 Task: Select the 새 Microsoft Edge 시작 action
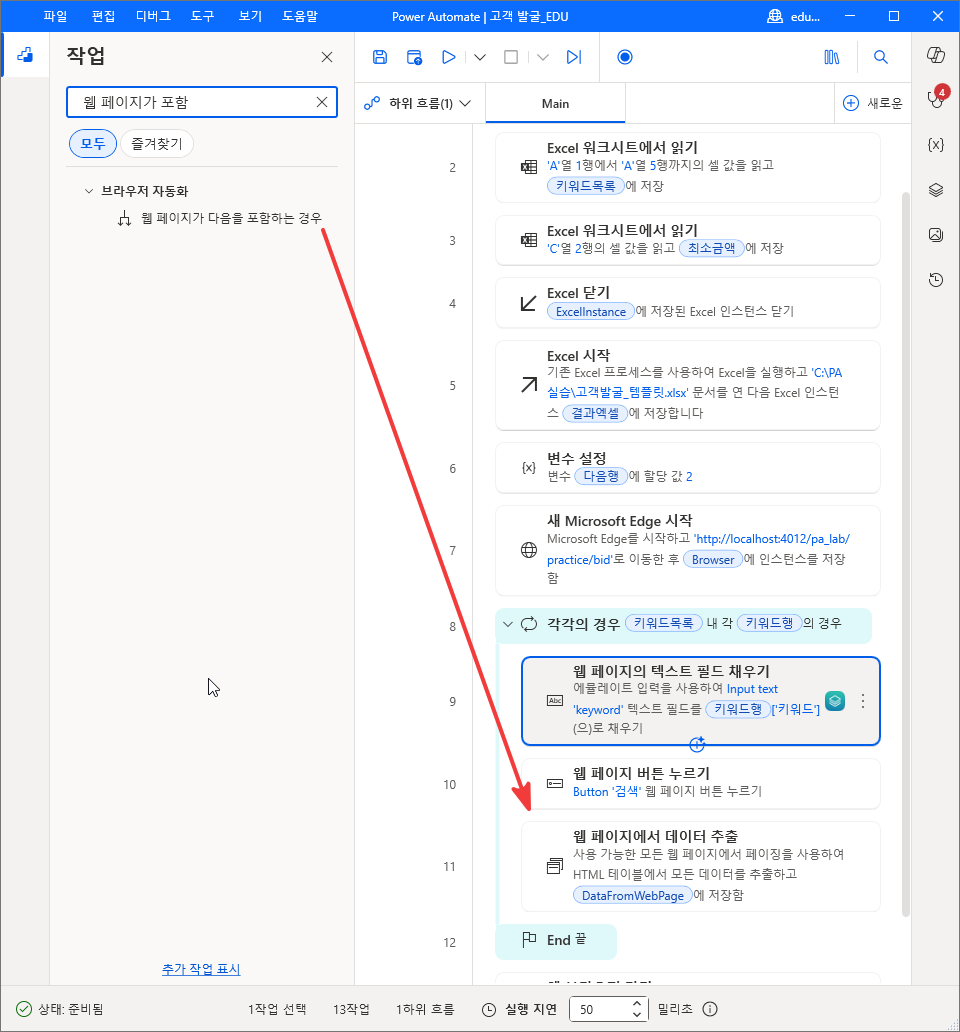click(x=688, y=550)
